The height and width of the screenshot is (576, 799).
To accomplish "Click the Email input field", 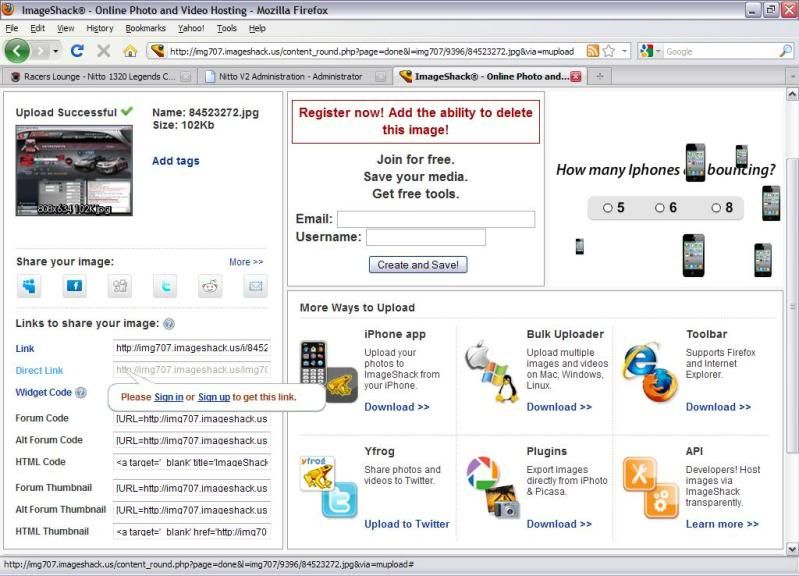I will (435, 219).
